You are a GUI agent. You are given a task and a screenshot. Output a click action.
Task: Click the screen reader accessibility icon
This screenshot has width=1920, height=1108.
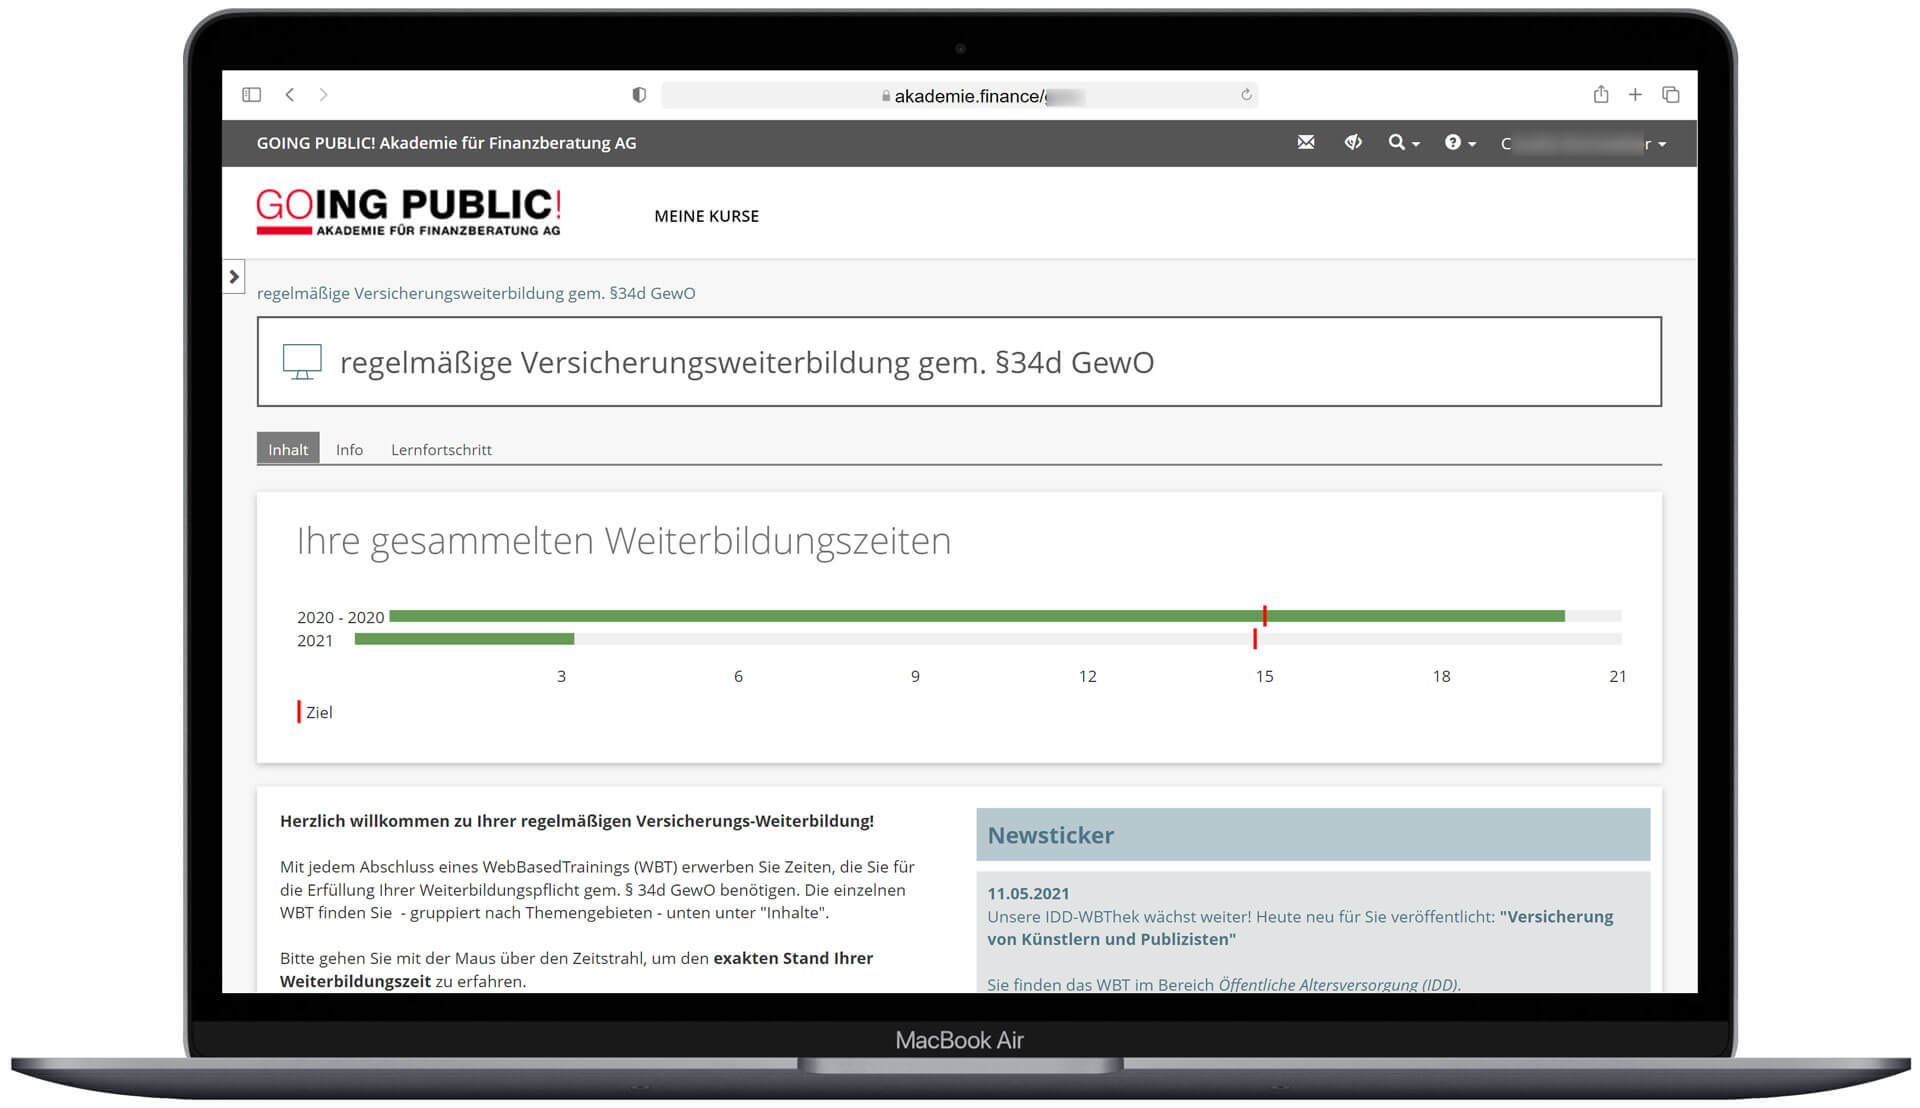point(1352,143)
